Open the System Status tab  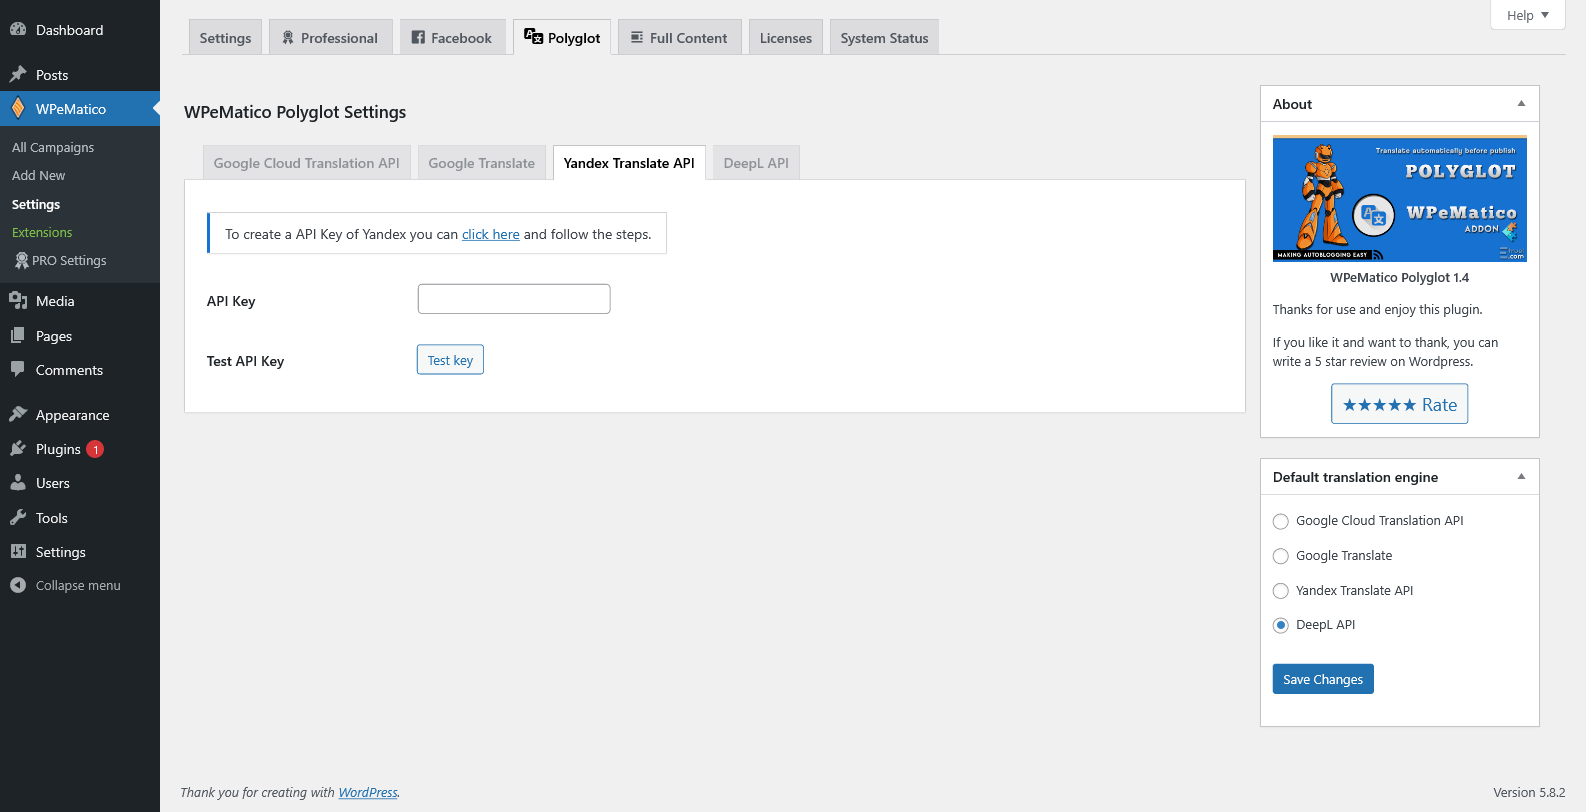(x=885, y=38)
